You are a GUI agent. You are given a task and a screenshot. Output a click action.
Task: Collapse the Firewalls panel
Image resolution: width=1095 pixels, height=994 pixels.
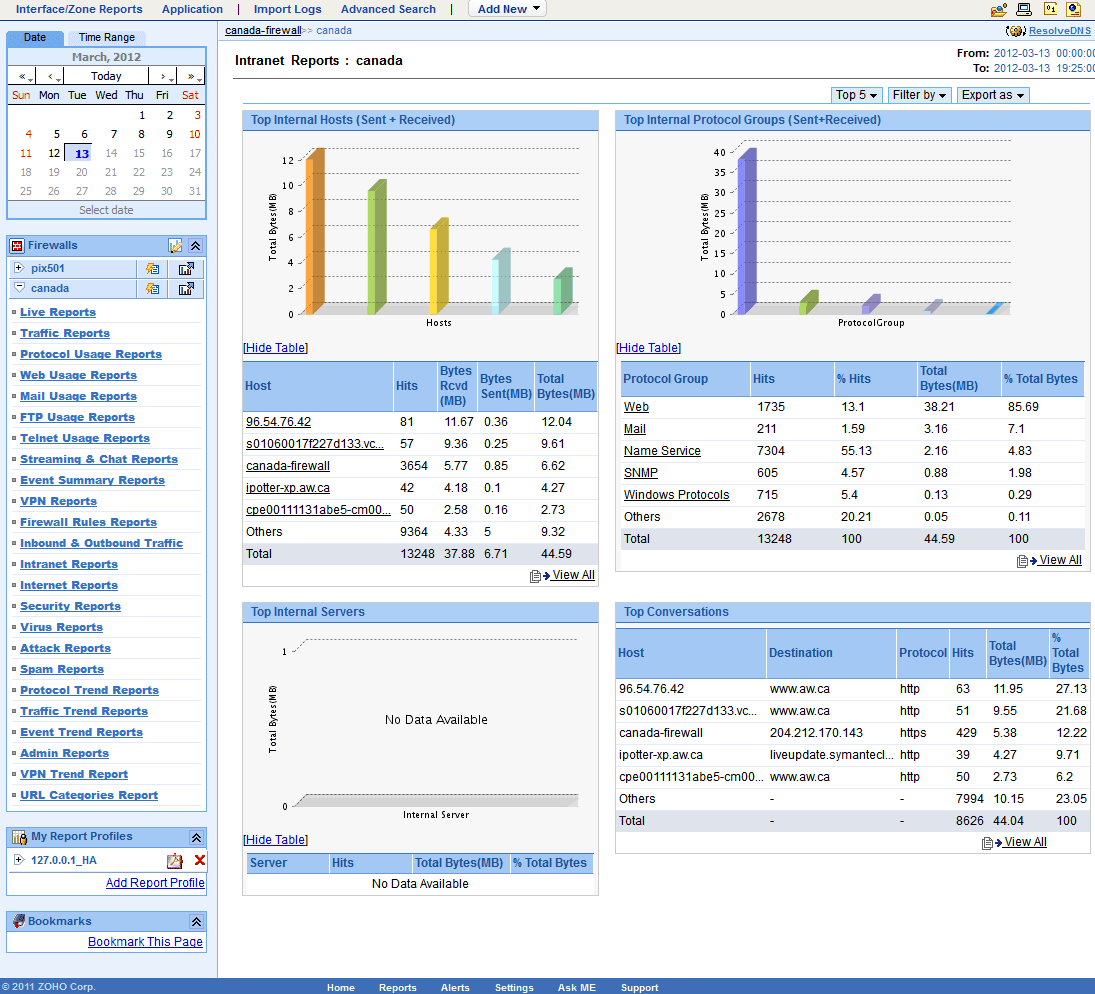click(x=196, y=246)
